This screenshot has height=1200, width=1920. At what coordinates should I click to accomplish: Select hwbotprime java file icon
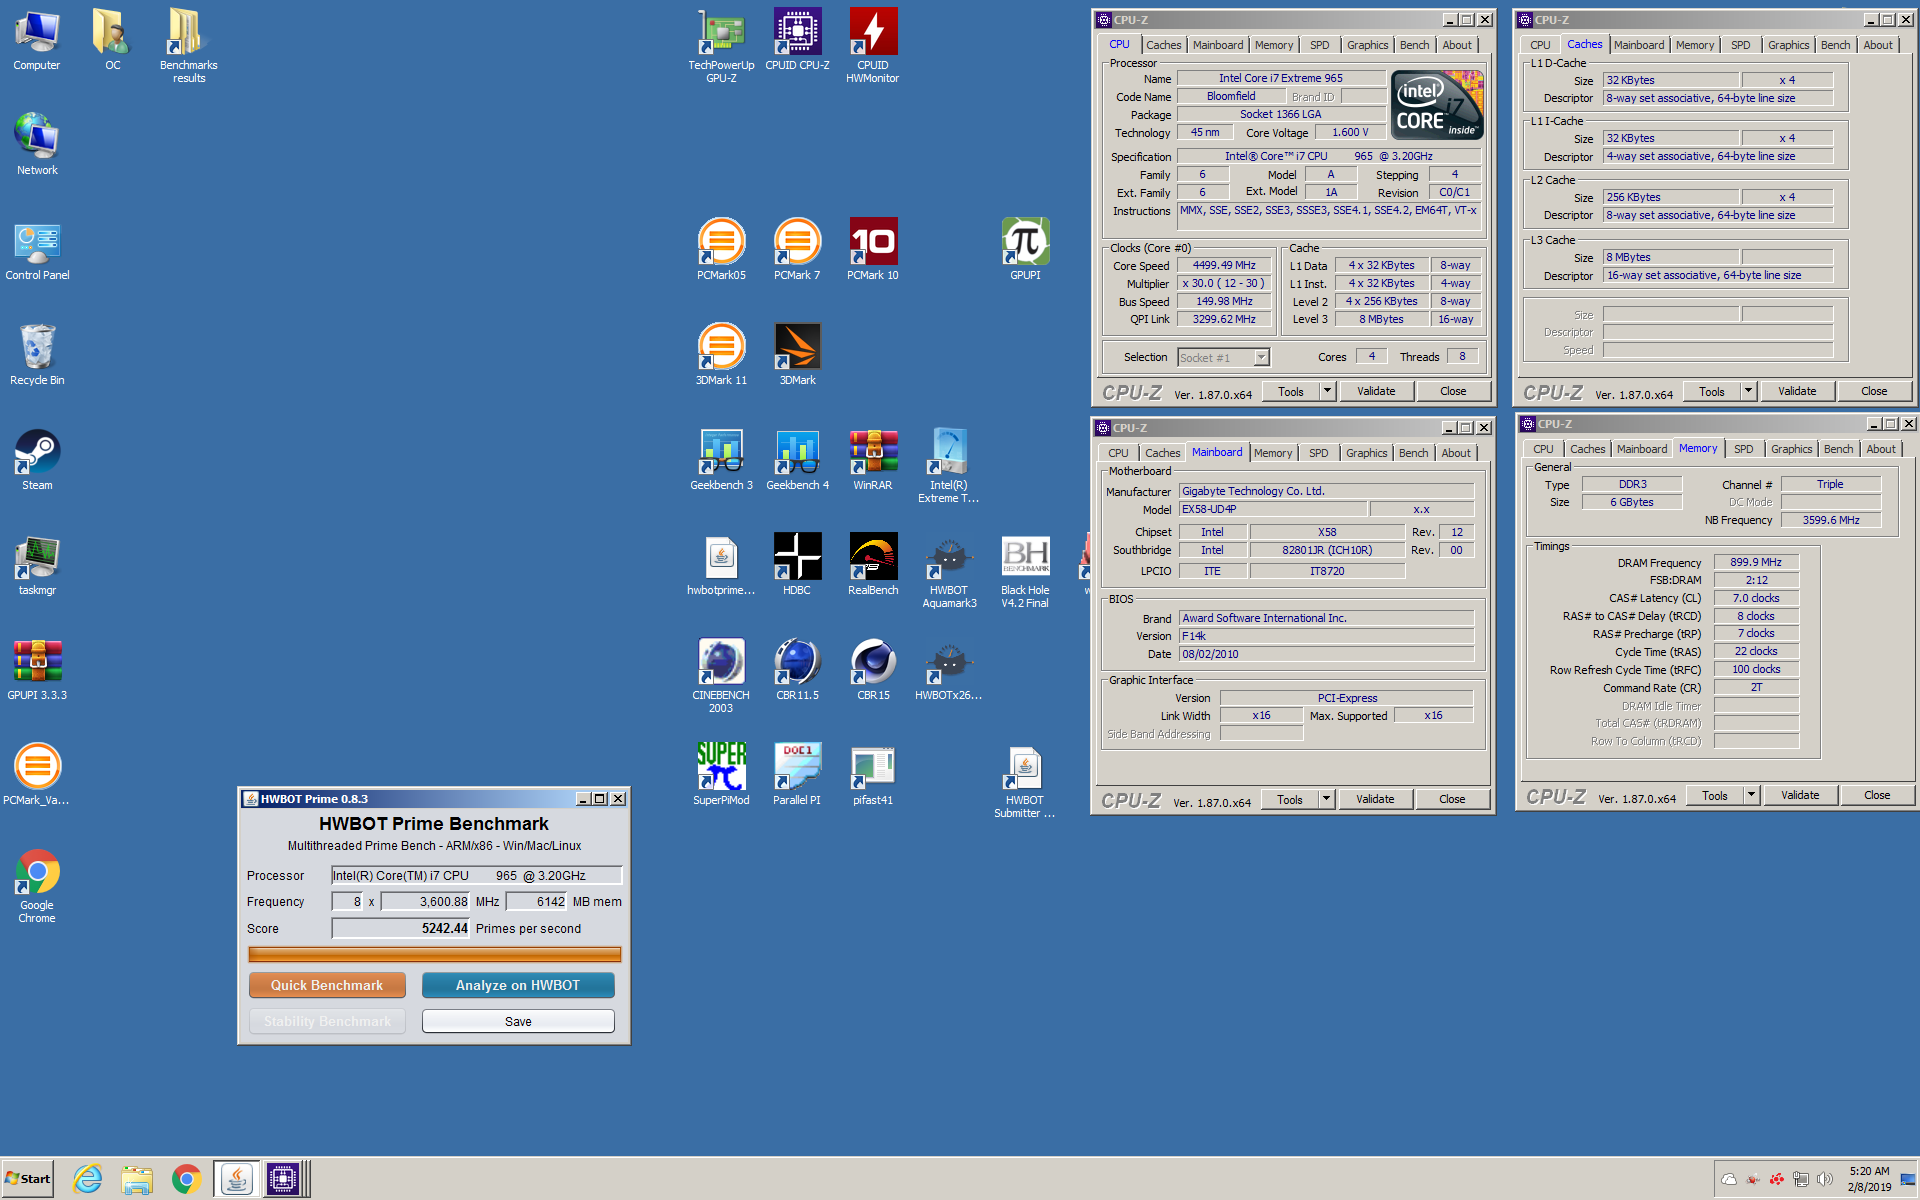click(721, 565)
